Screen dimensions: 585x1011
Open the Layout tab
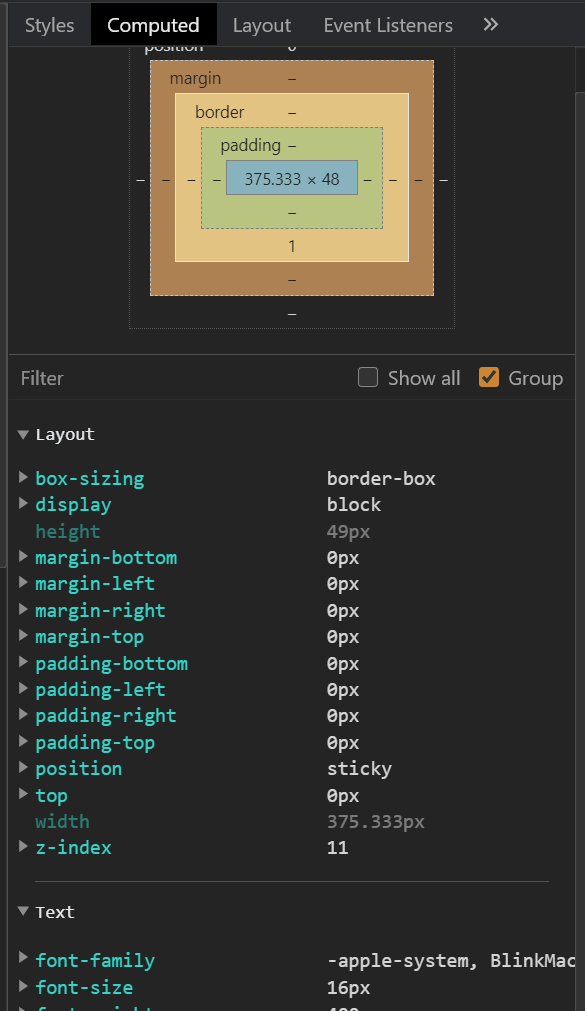(262, 25)
